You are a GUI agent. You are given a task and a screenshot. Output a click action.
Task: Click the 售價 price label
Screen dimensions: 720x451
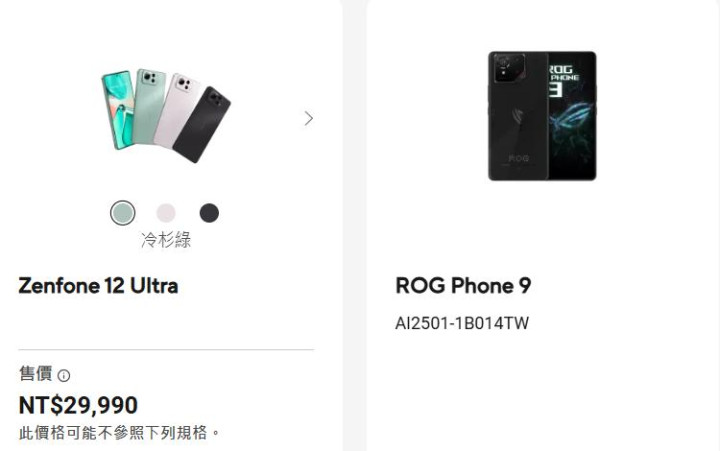[x=35, y=373]
